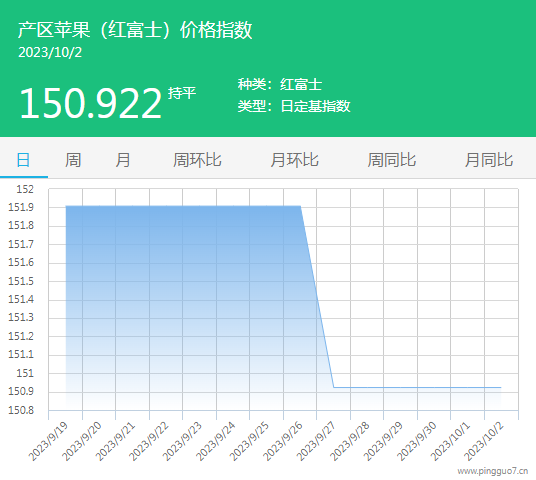This screenshot has height=480, width=536.
Task: Open the 月 monthly tab
Action: (x=123, y=160)
